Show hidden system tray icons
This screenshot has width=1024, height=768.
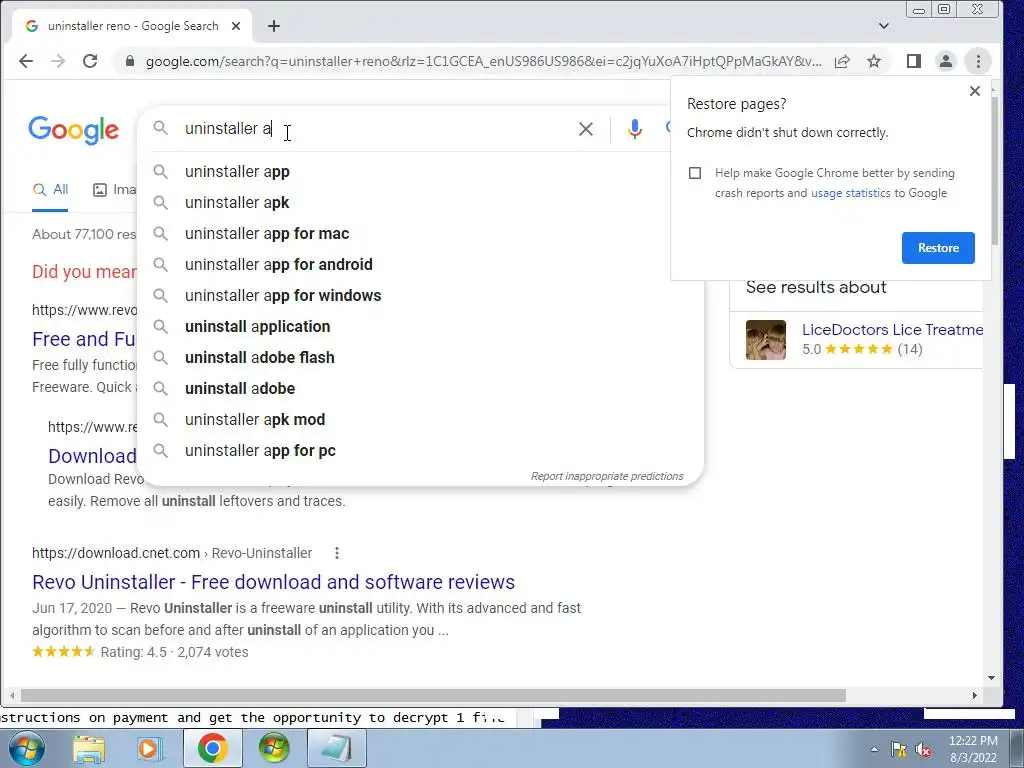(874, 749)
